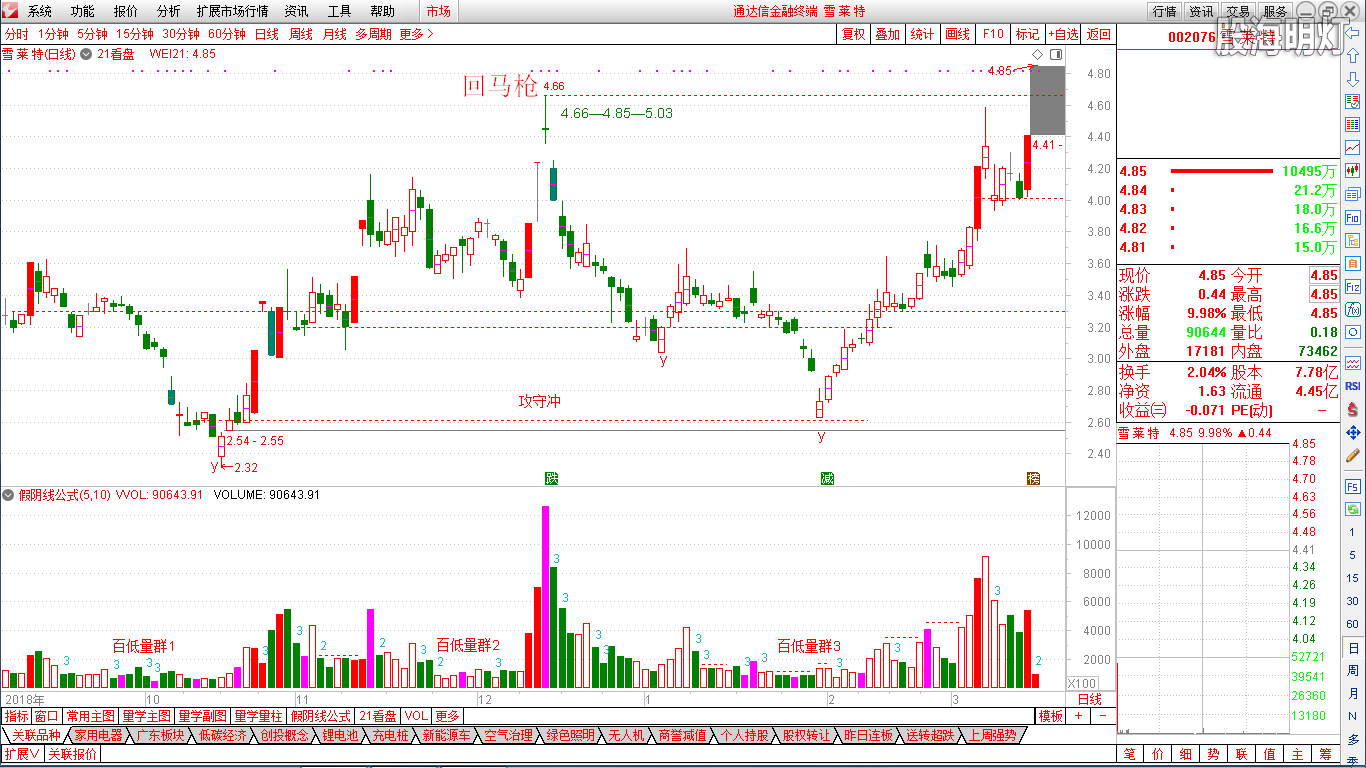Click the 筹 chip distribution tab at bottom right

pyautogui.click(x=1325, y=754)
